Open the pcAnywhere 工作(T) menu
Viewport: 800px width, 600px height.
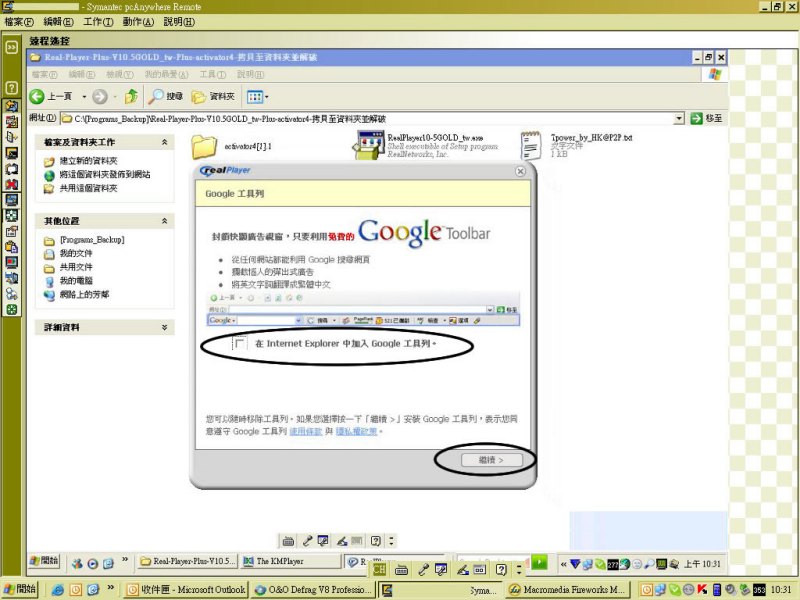click(98, 22)
